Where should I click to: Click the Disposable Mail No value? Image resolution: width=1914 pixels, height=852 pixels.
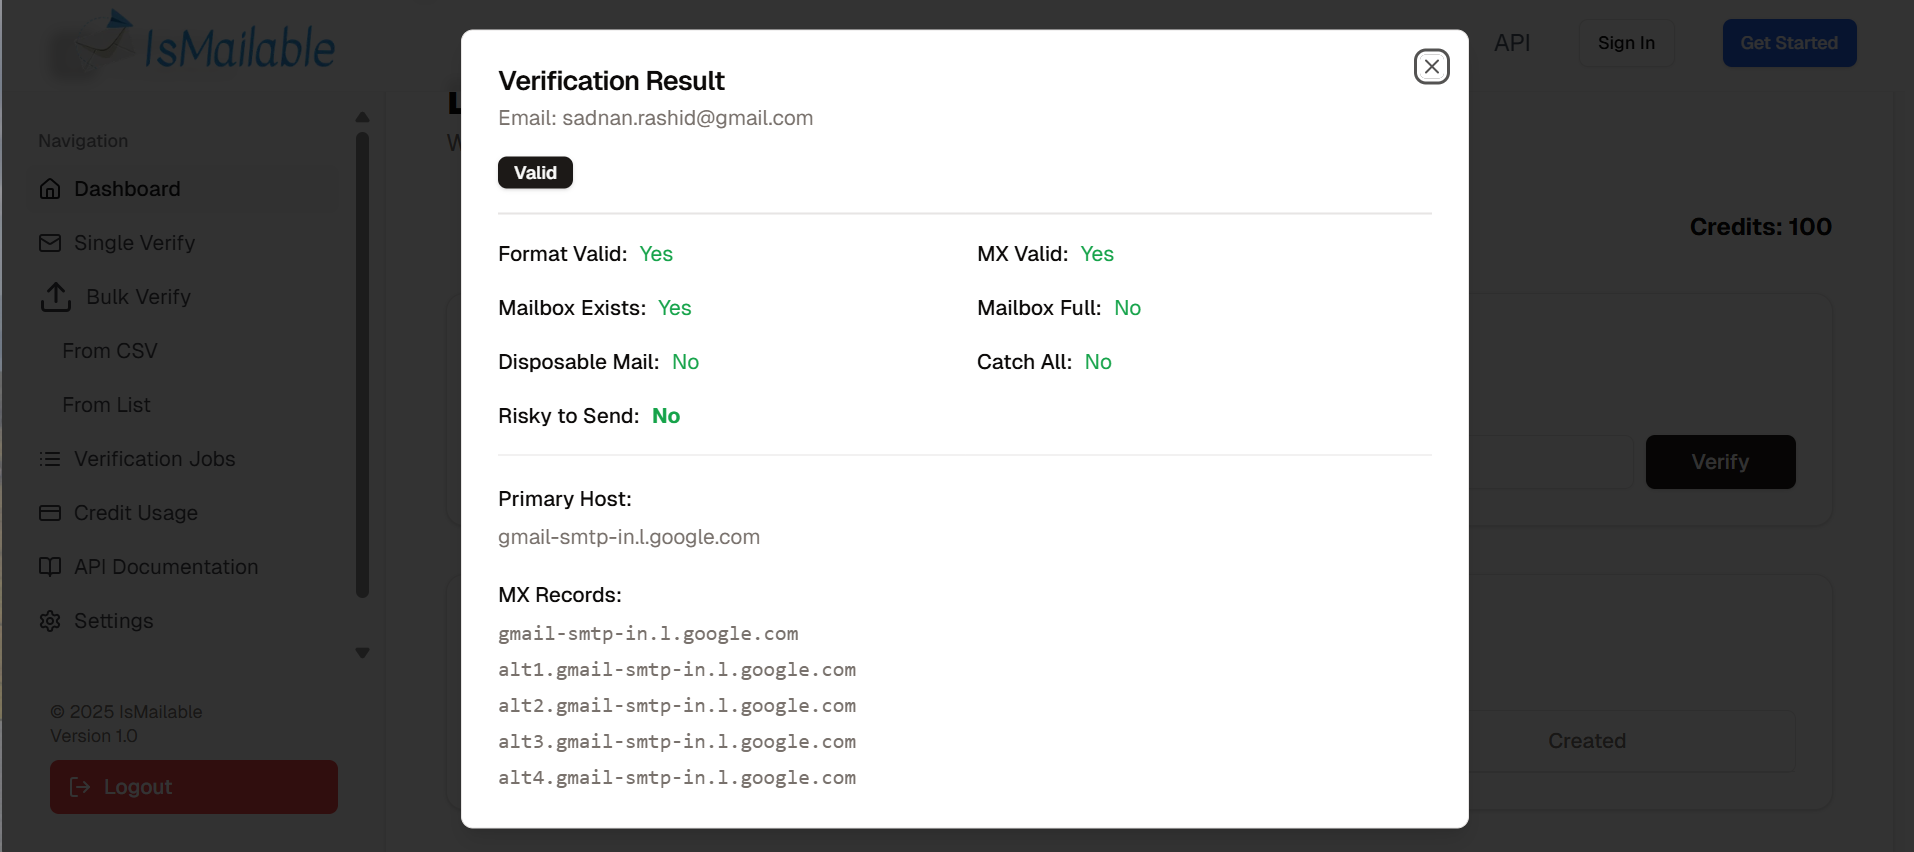[685, 362]
